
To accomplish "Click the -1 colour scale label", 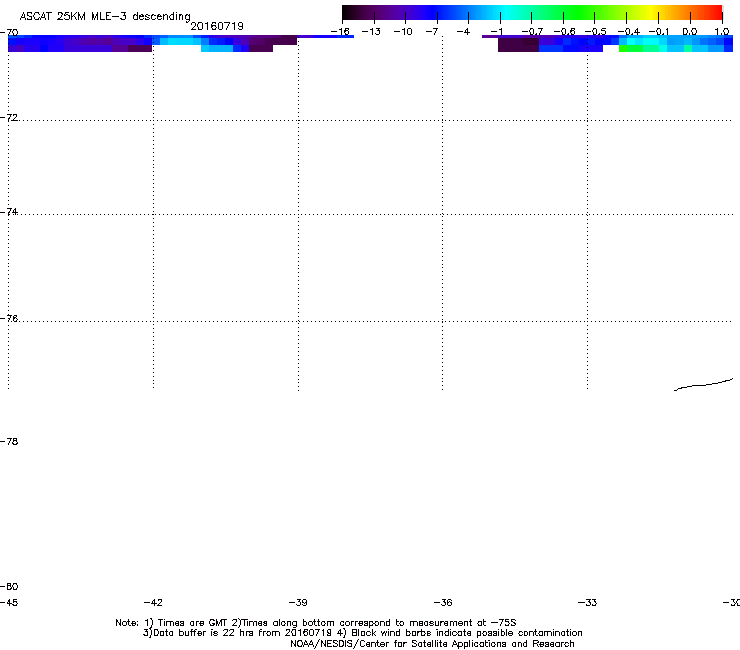I will point(496,32).
